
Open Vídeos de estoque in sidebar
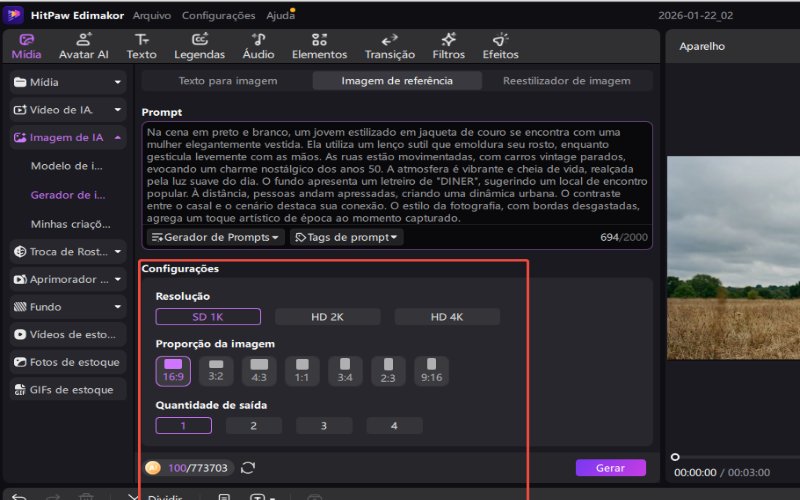click(68, 335)
